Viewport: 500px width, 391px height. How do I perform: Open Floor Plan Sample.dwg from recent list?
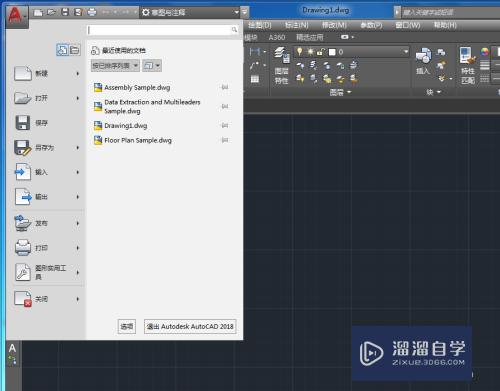coord(138,140)
